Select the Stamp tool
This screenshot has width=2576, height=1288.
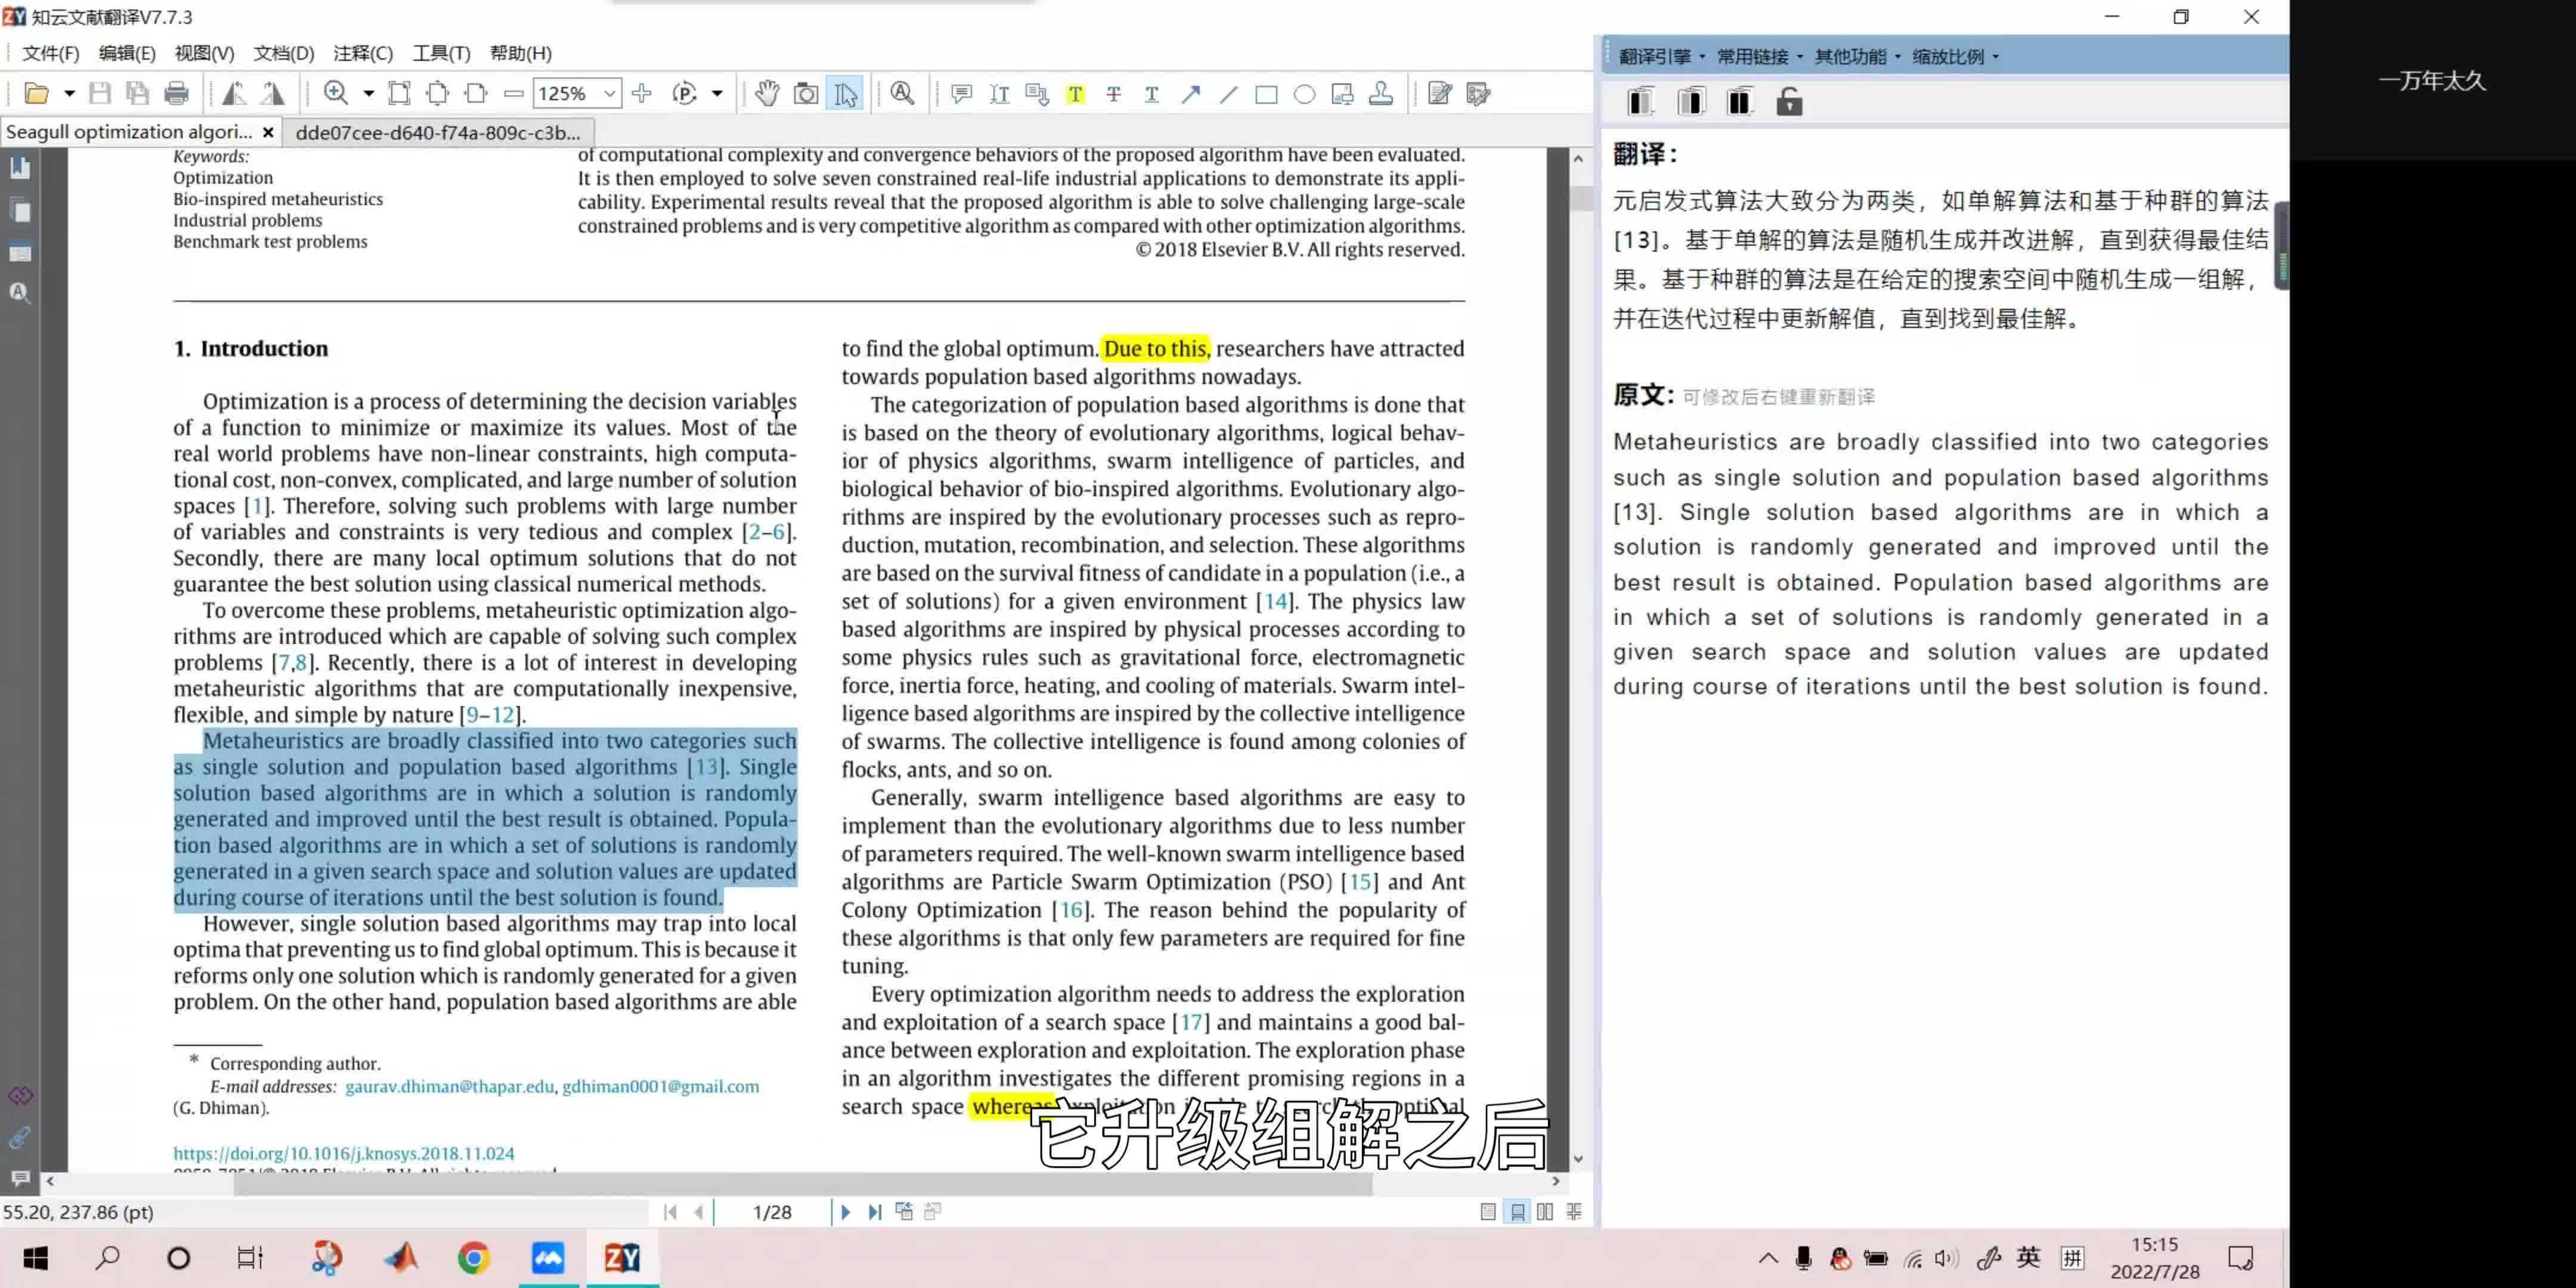click(1381, 94)
